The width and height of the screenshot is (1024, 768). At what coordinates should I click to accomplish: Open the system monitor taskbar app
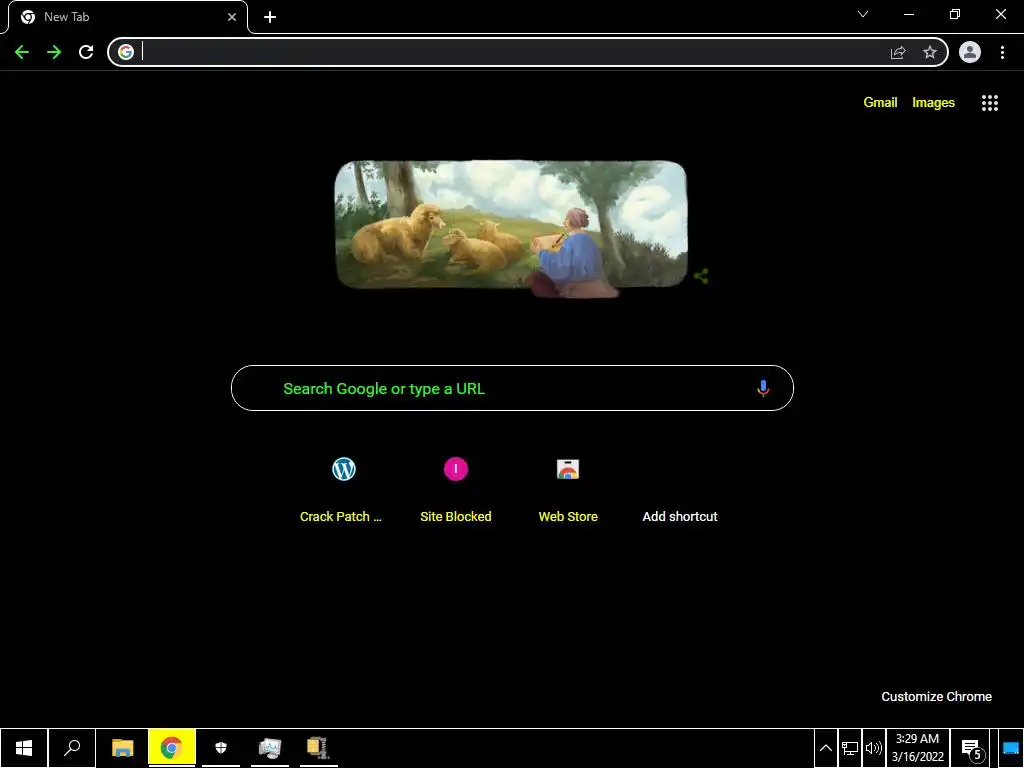[270, 748]
